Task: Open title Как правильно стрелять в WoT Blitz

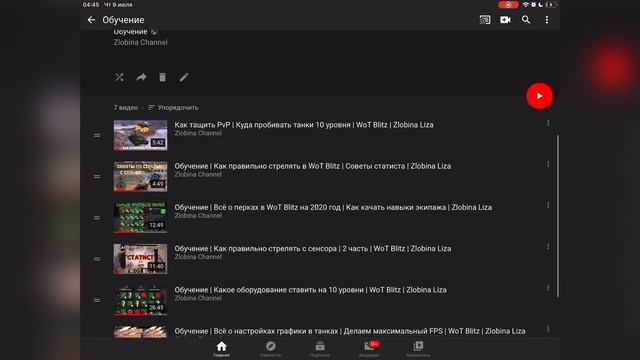Action: tap(313, 166)
